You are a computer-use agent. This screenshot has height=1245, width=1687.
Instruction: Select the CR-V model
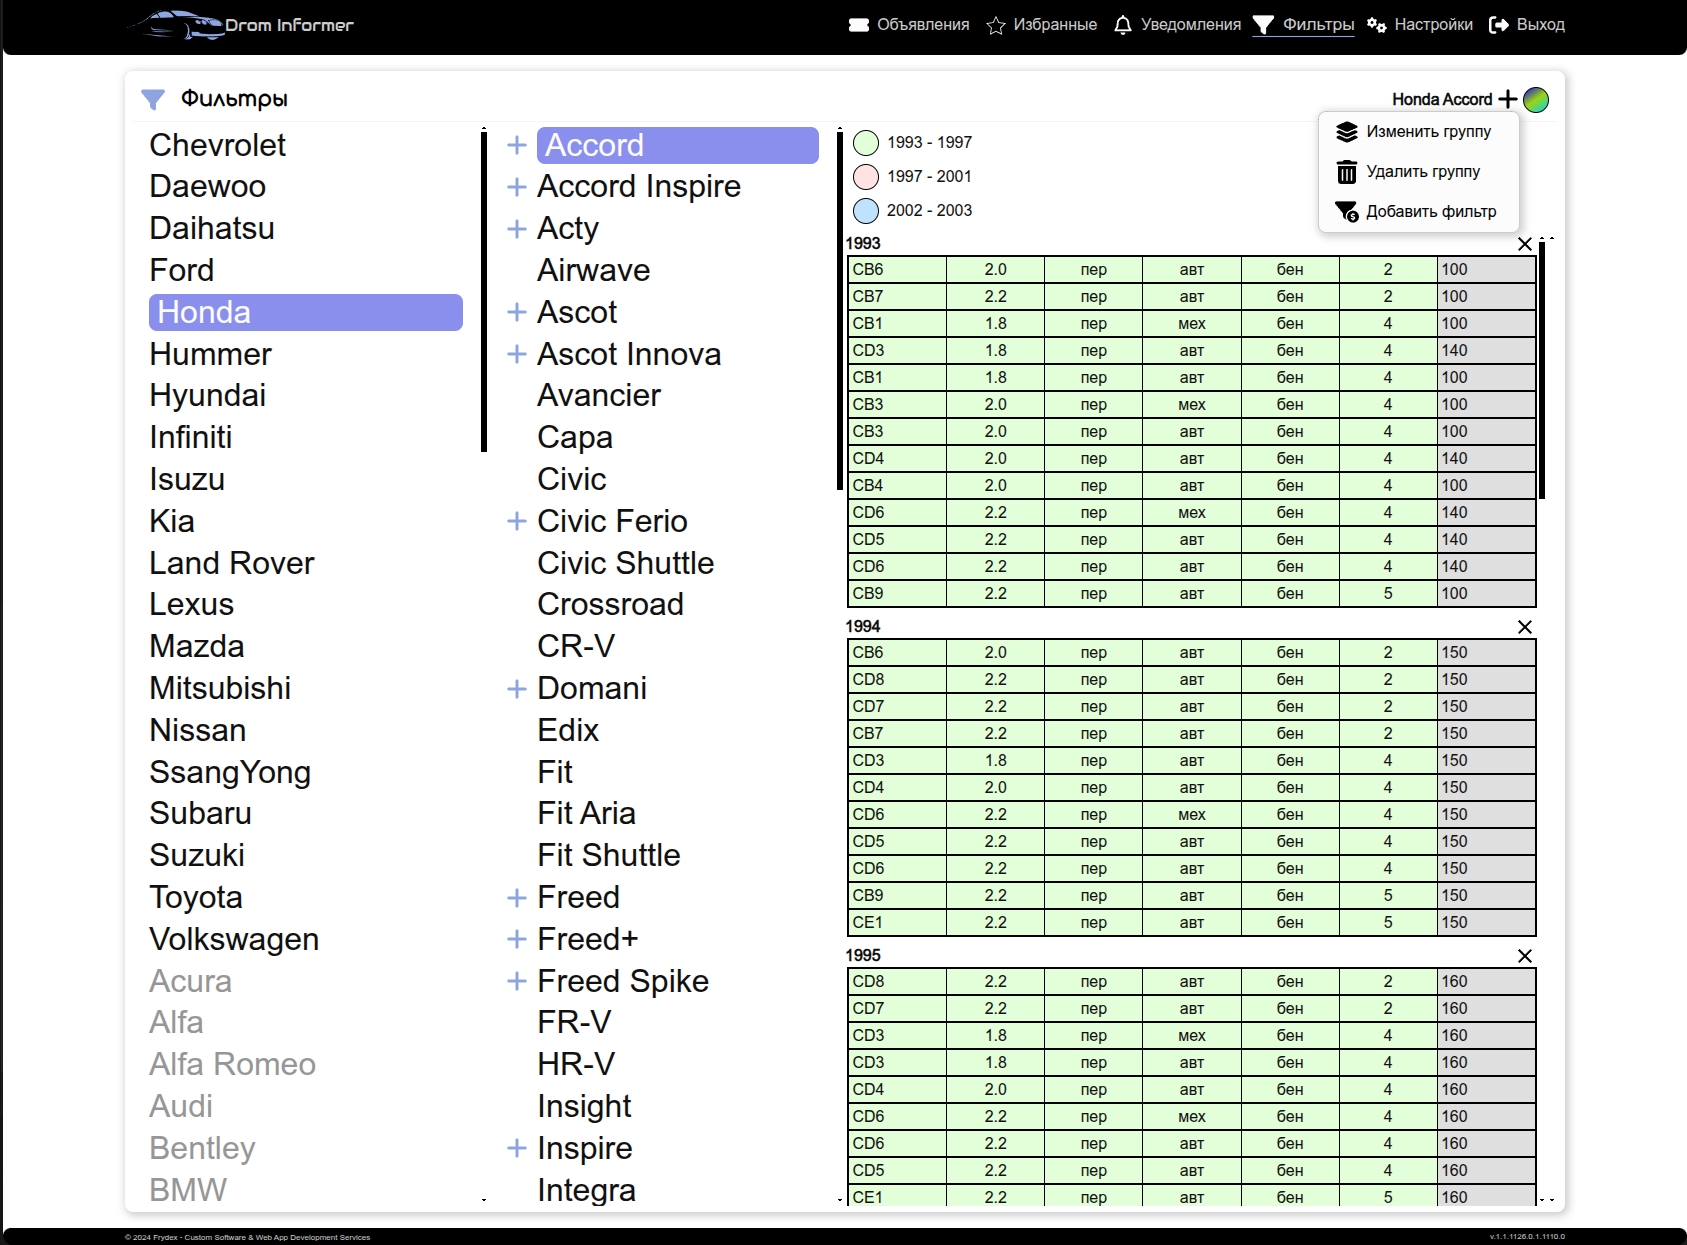[x=576, y=646]
